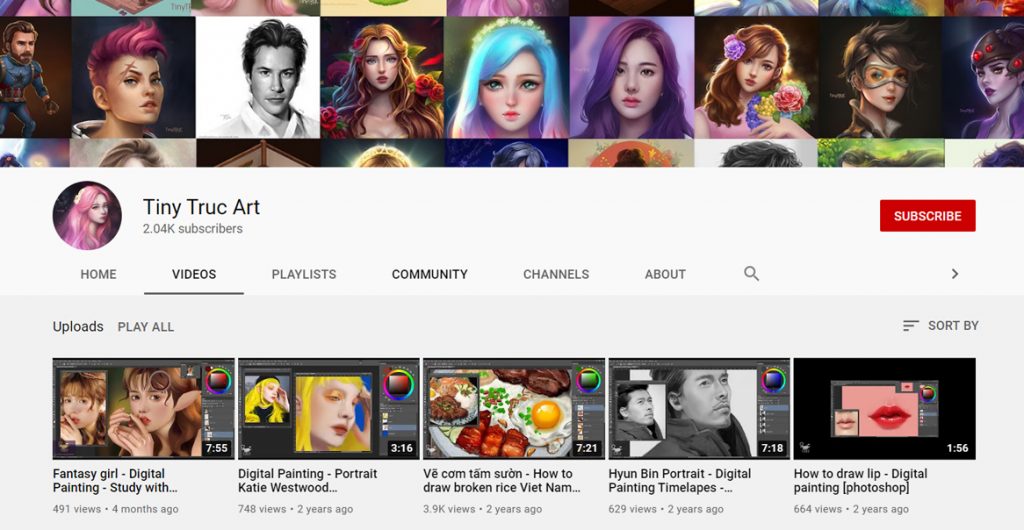Screen dimensions: 1024x530
Task: Play the Katie Westwood portrait video thumbnail
Action: (x=328, y=408)
